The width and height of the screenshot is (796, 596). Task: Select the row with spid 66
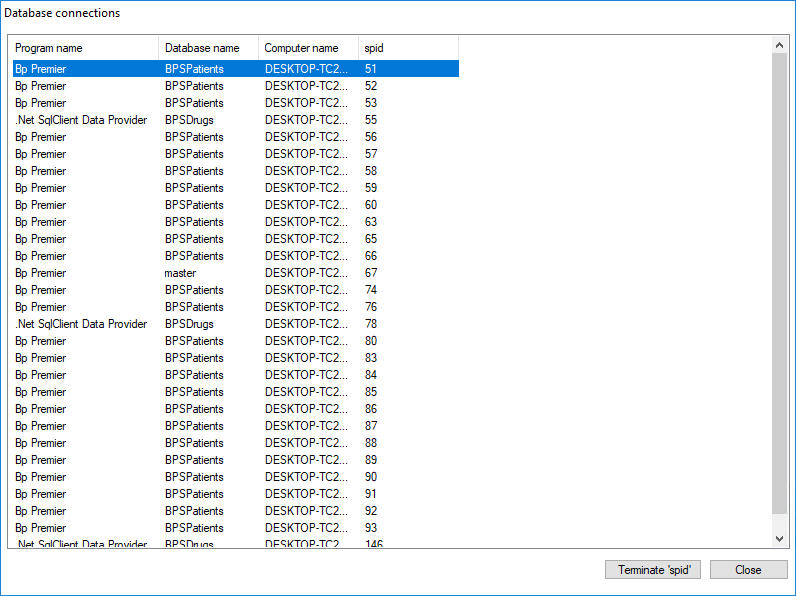tap(236, 256)
